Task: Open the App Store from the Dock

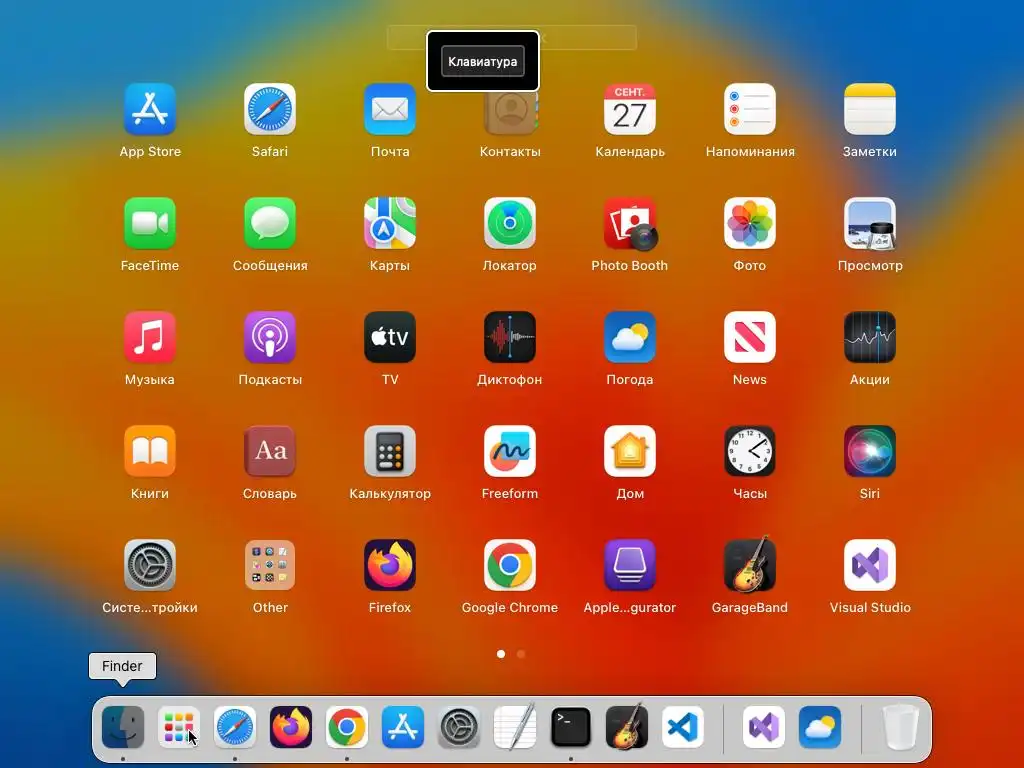Action: (403, 727)
